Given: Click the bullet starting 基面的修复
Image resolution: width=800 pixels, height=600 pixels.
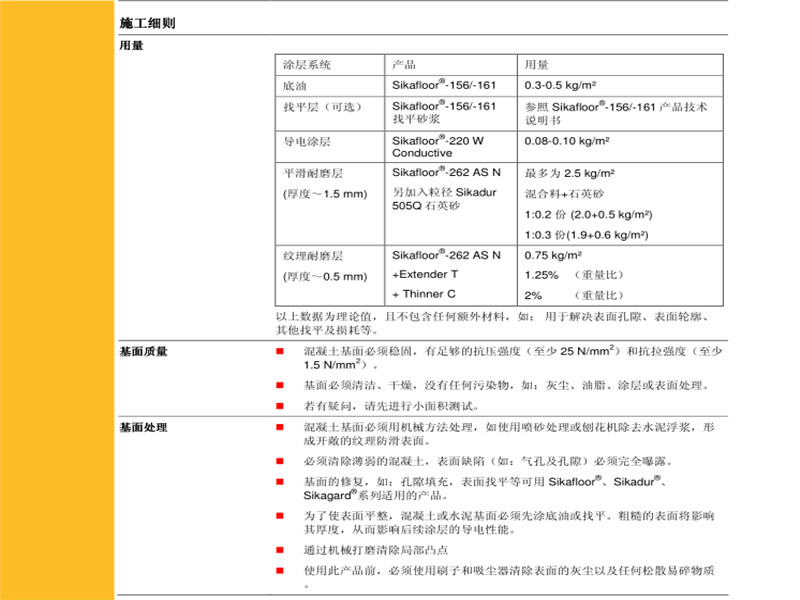Looking at the screenshot, I should point(485,488).
